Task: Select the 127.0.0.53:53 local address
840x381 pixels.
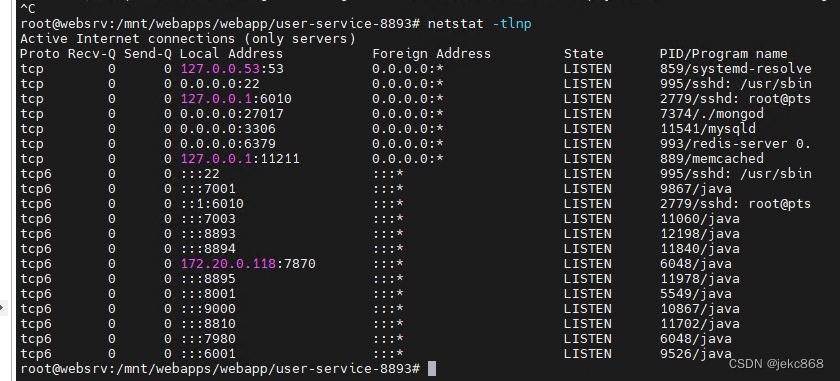Action: pos(232,69)
